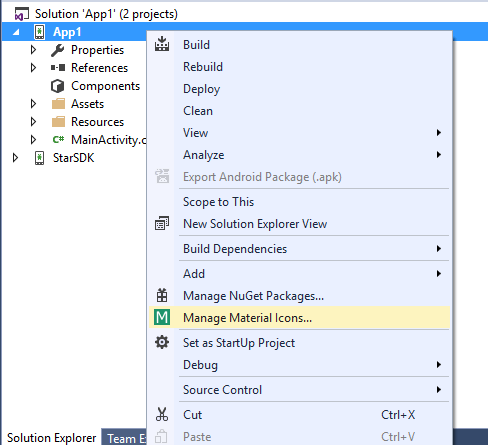Click the Solution 'App1' Visual Studio icon
This screenshot has width=488, height=445.
[22, 14]
